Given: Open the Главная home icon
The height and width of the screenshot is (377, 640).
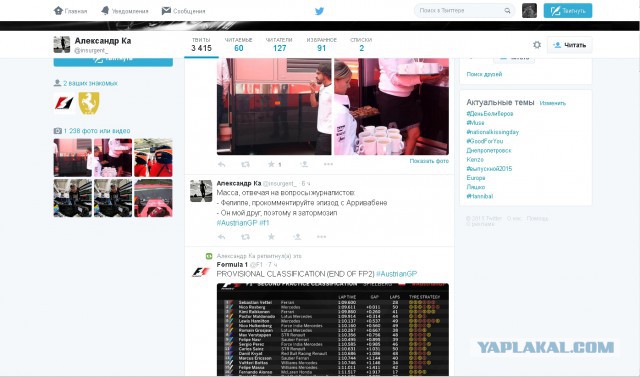Looking at the screenshot, I should tap(58, 11).
